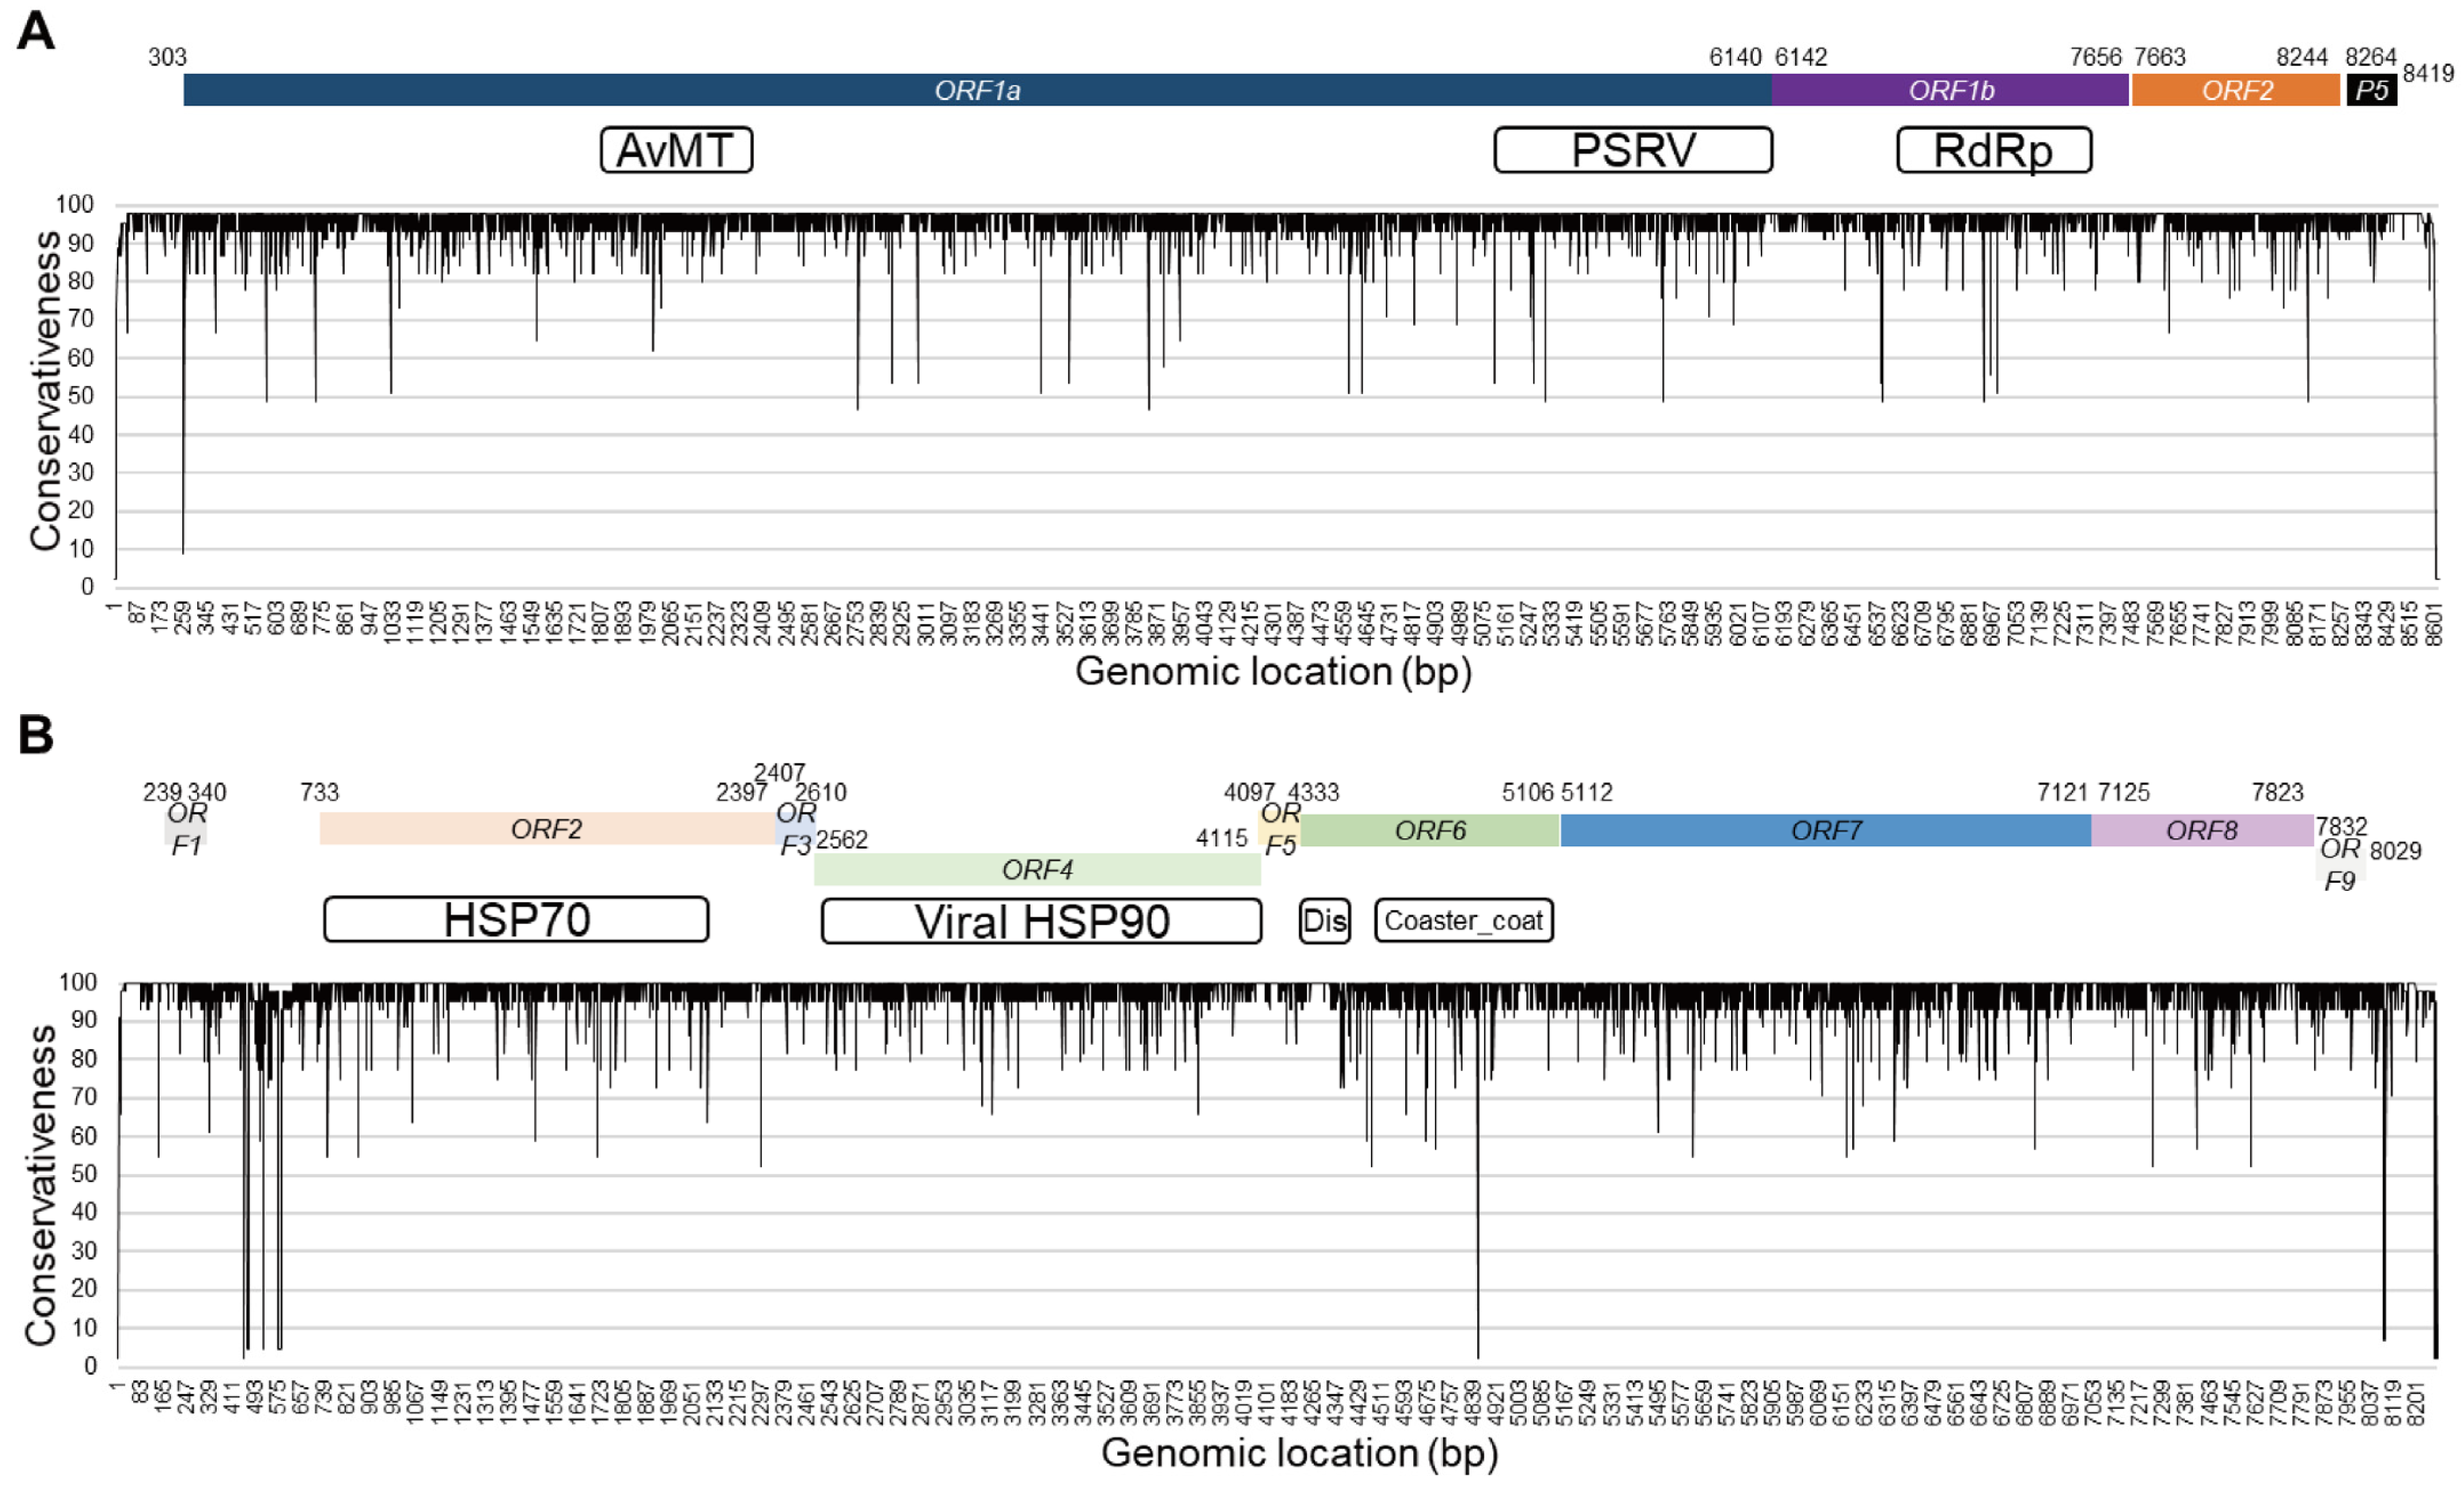
Task: Click the orange ORF2 segment in panel A
Action: click(x=2236, y=90)
